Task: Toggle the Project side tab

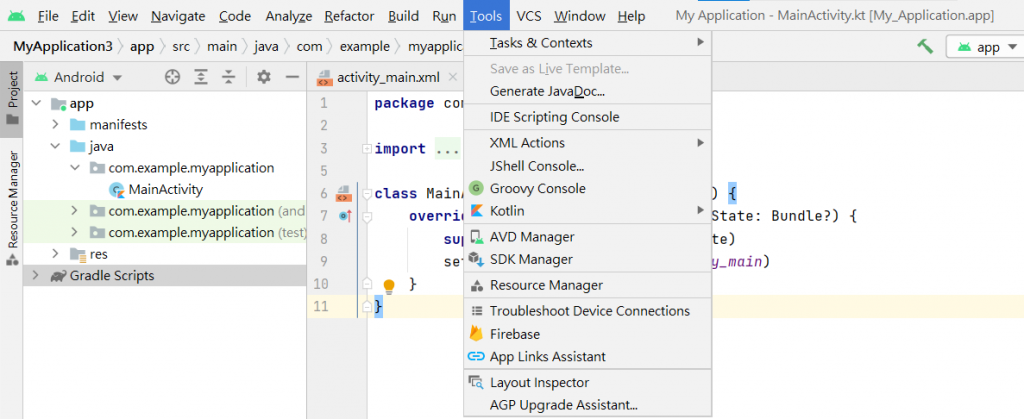Action: pos(12,98)
